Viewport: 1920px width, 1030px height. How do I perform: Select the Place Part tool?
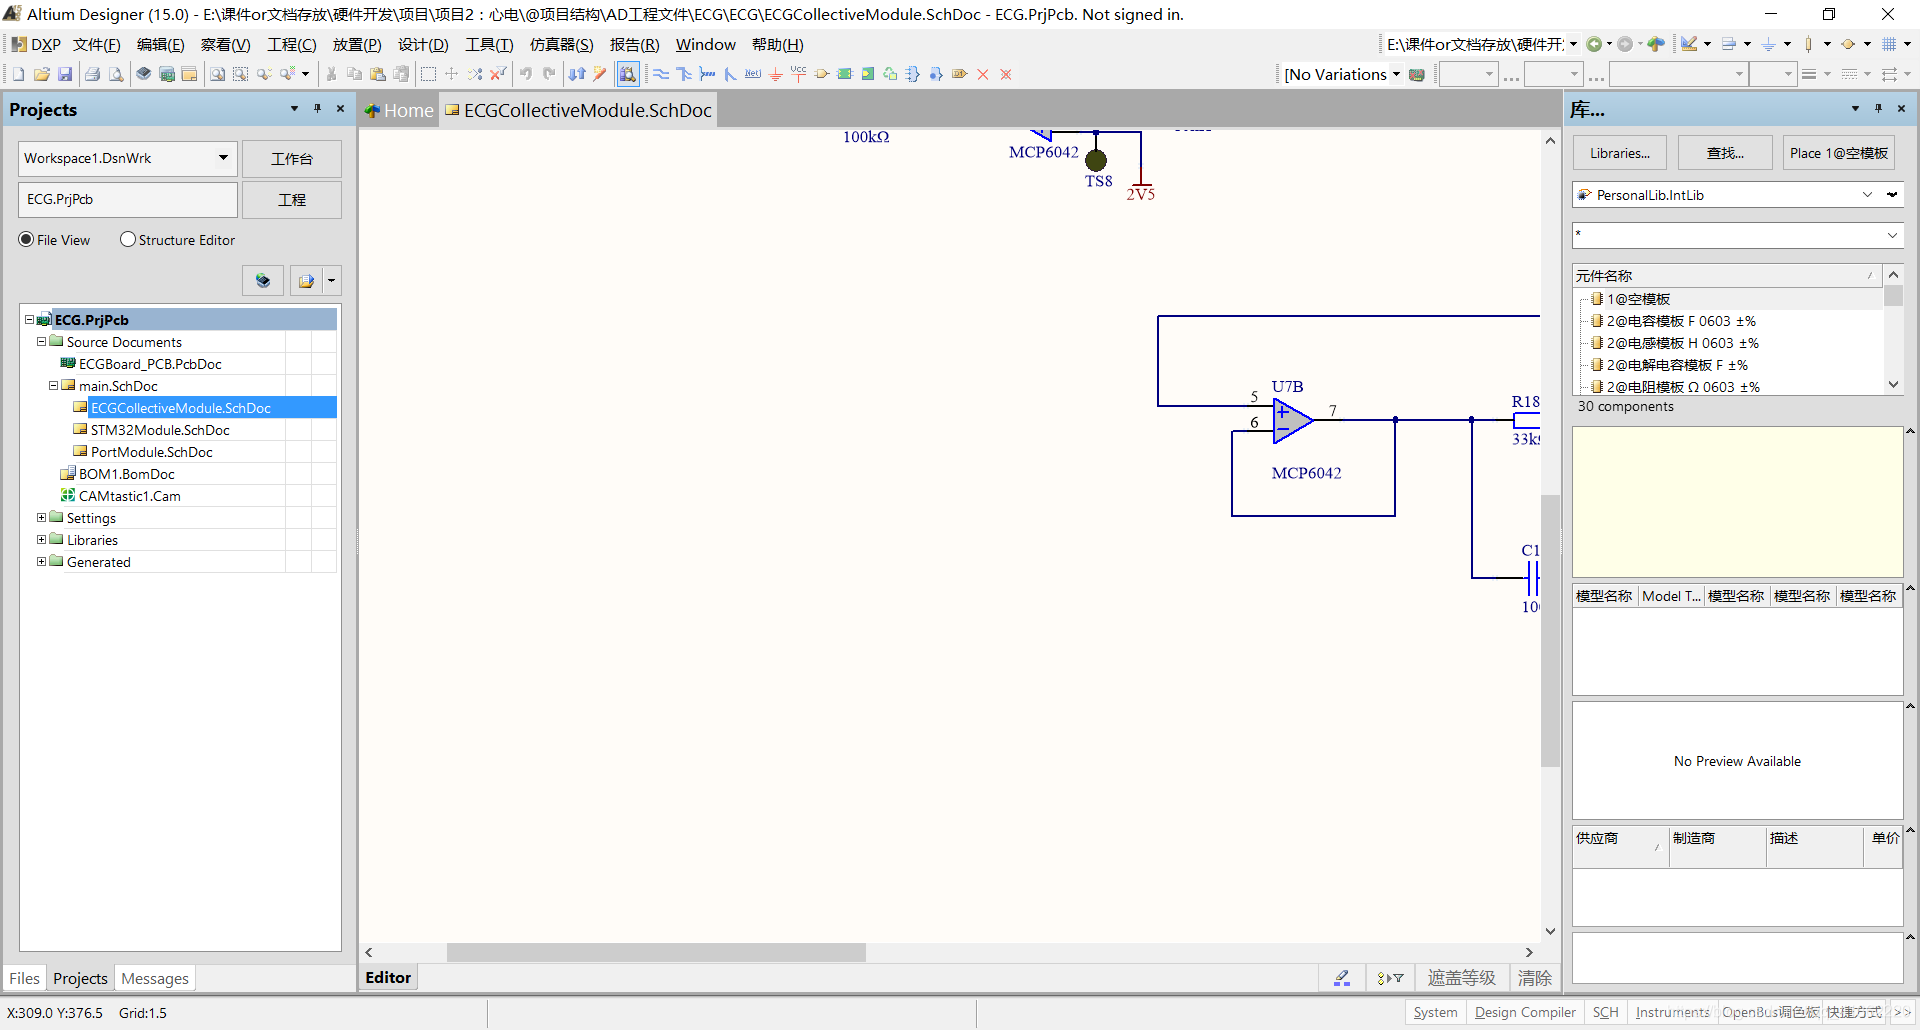point(822,74)
